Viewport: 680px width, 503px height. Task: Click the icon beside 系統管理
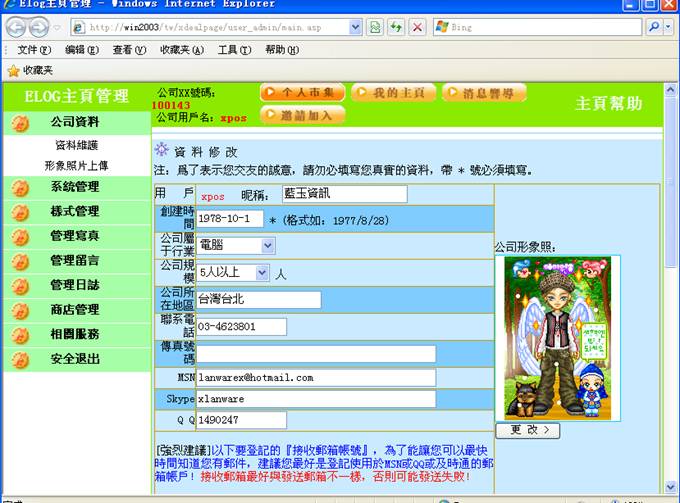point(20,187)
